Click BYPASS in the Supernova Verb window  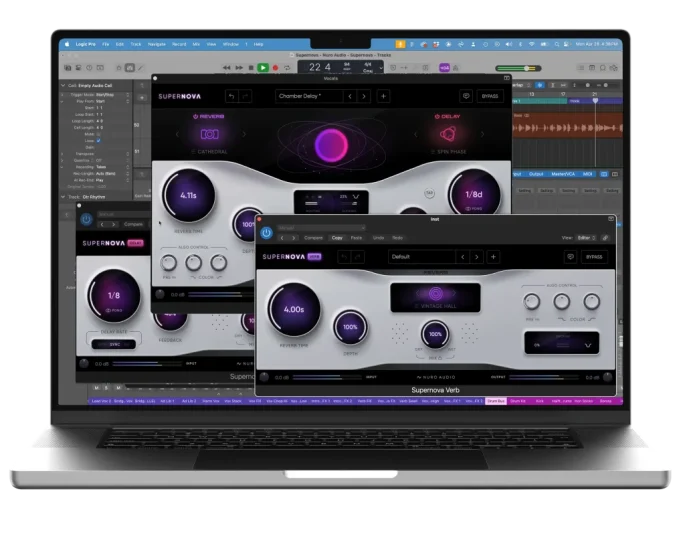pos(594,257)
